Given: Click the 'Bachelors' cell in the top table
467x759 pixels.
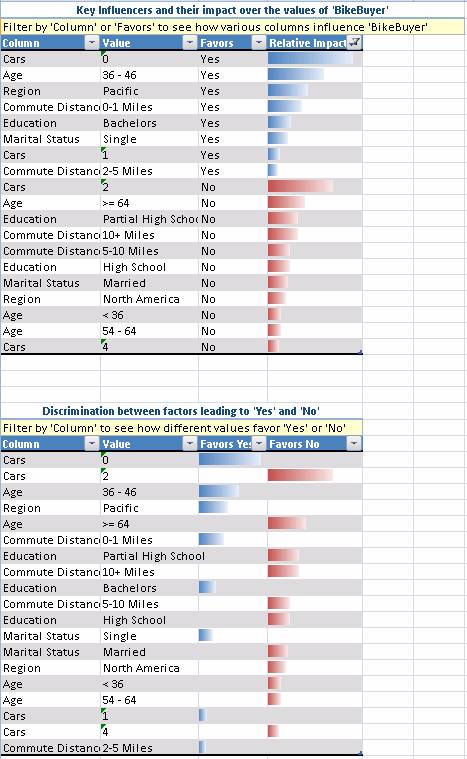Looking at the screenshot, I should pos(149,123).
